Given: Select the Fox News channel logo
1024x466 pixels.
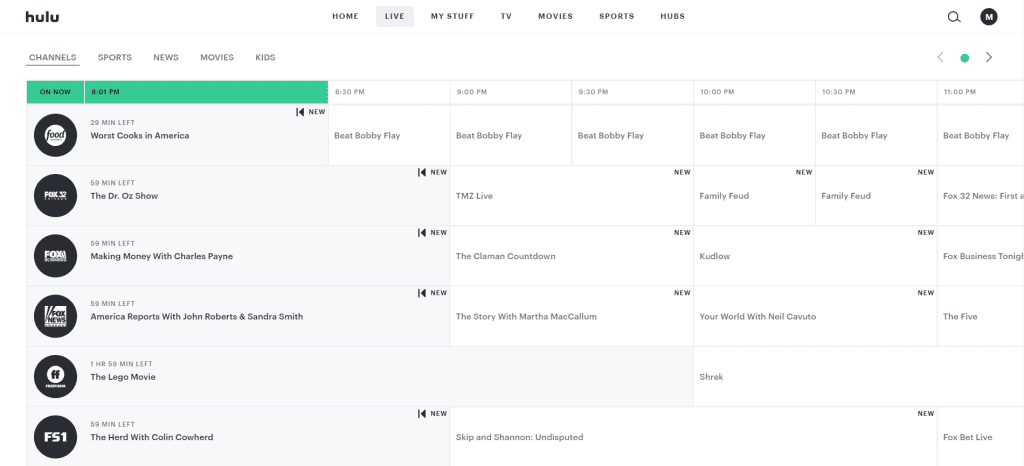Looking at the screenshot, I should tap(55, 316).
